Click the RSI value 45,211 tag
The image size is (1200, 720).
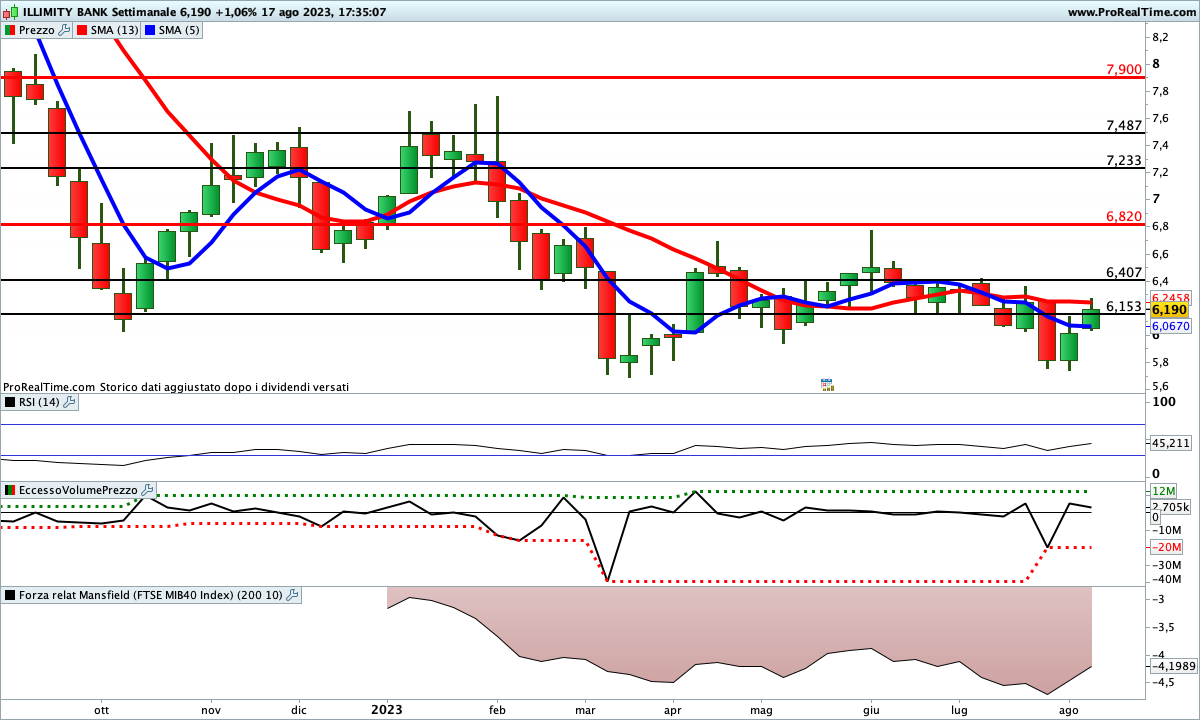(1171, 442)
